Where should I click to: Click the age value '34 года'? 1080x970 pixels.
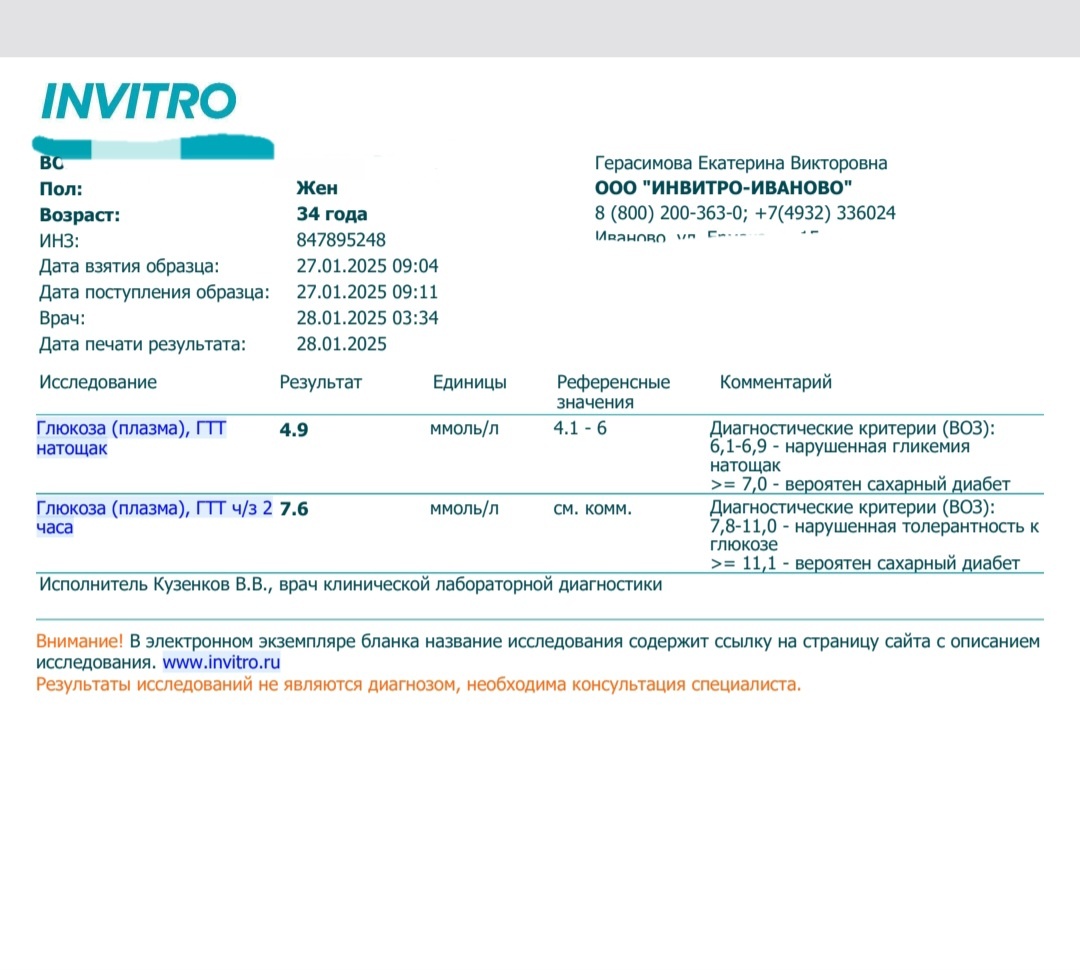[x=332, y=214]
